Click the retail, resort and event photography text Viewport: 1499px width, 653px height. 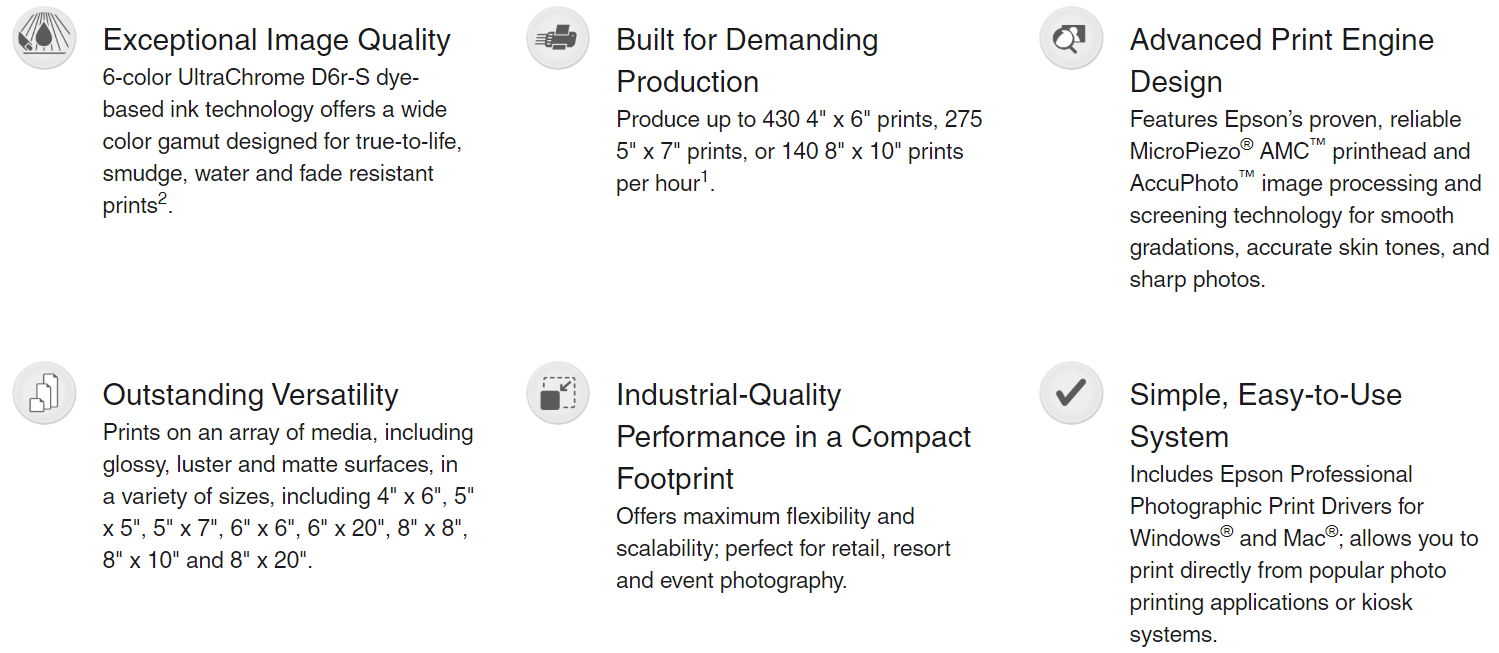pos(783,549)
